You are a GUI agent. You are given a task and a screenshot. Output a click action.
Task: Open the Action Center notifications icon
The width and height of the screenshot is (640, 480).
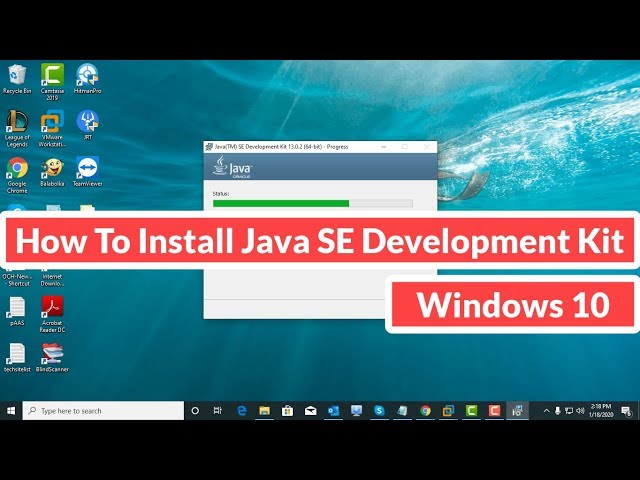click(626, 411)
